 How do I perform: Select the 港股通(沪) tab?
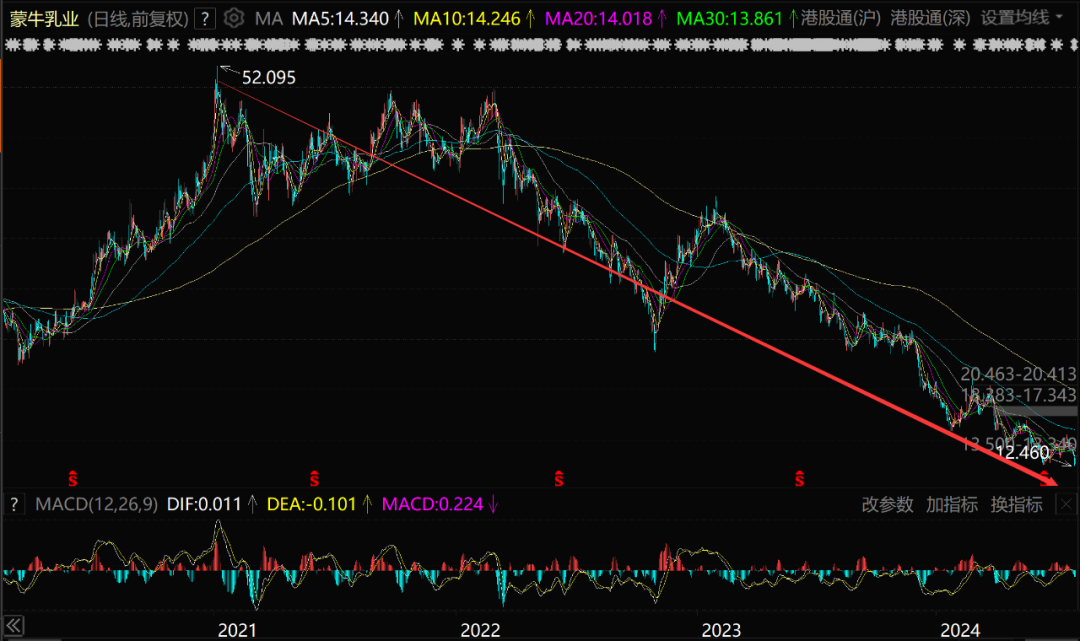pyautogui.click(x=840, y=18)
